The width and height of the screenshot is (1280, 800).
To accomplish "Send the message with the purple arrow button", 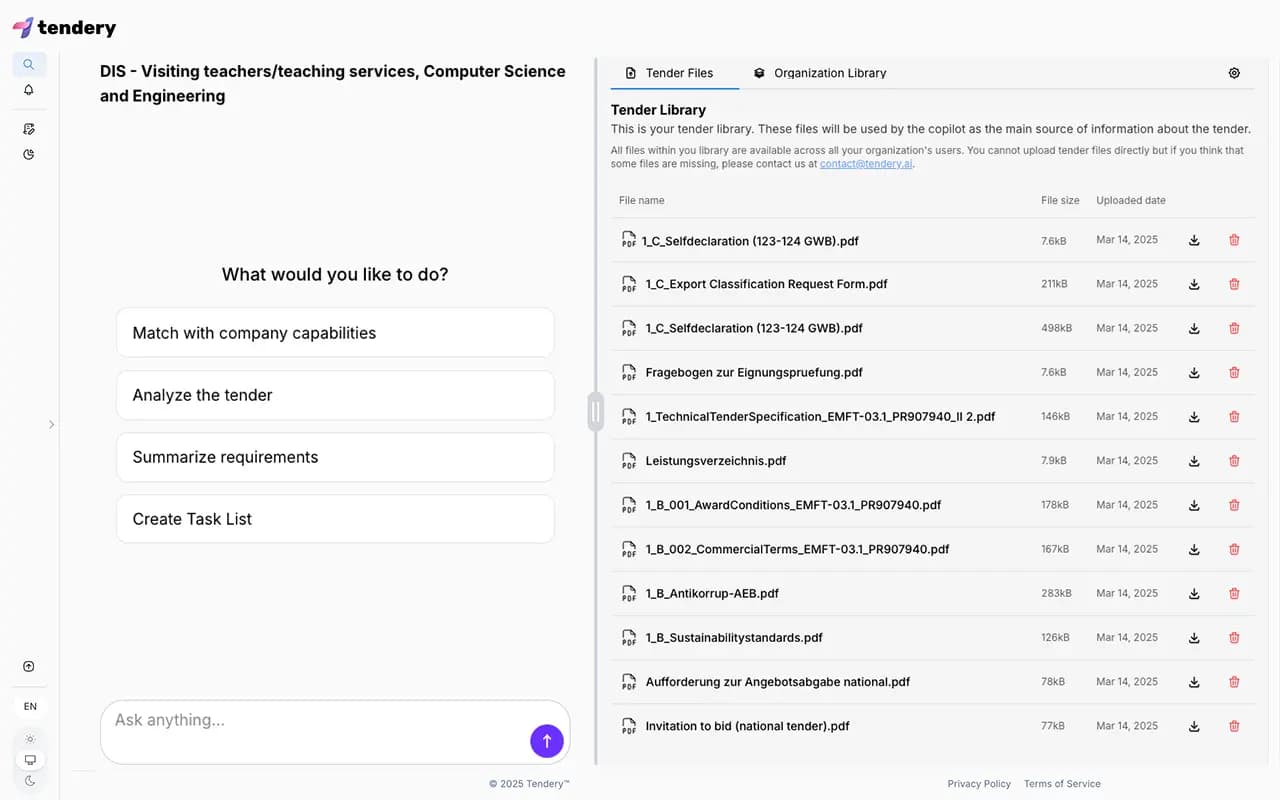I will coord(547,740).
